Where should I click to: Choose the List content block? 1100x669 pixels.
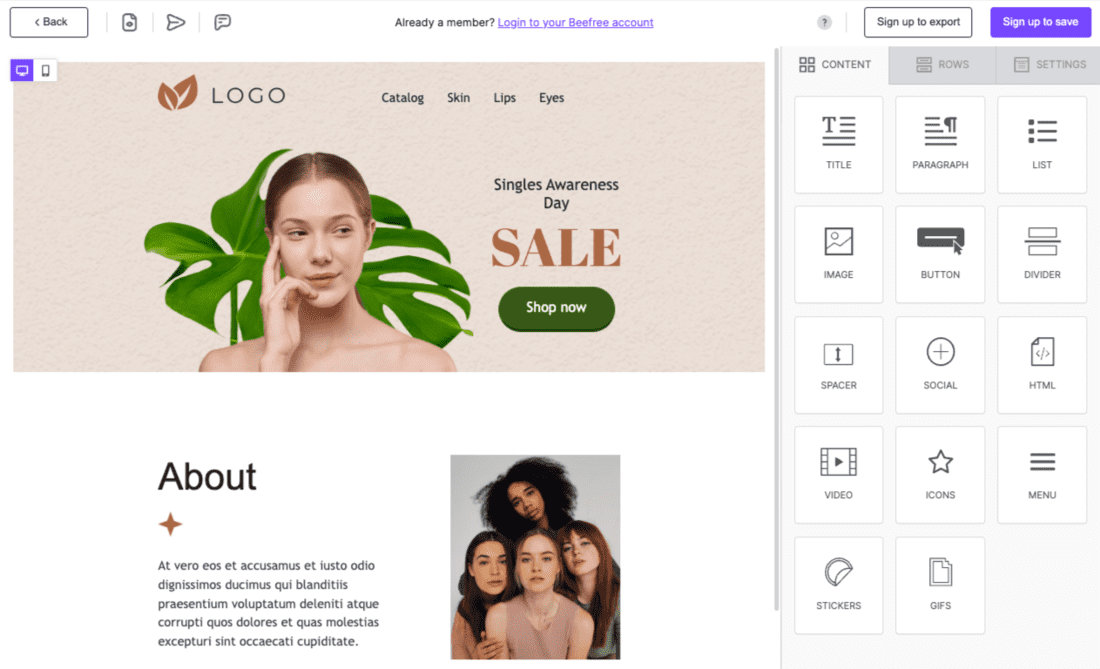point(1042,144)
